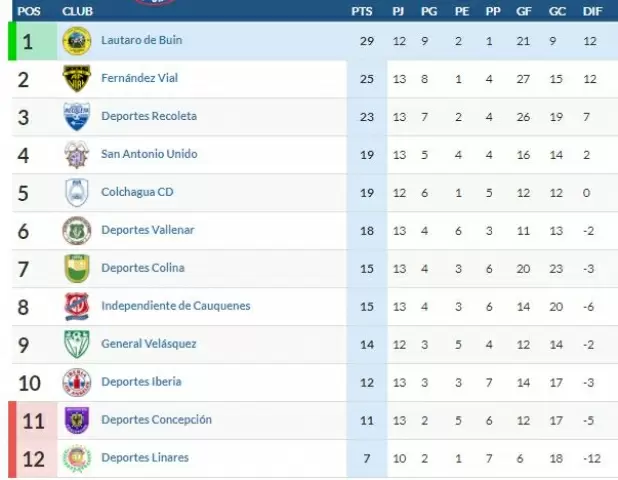Click the Deportes Concepción purple shield
The height and width of the screenshot is (480, 618).
pyautogui.click(x=77, y=420)
